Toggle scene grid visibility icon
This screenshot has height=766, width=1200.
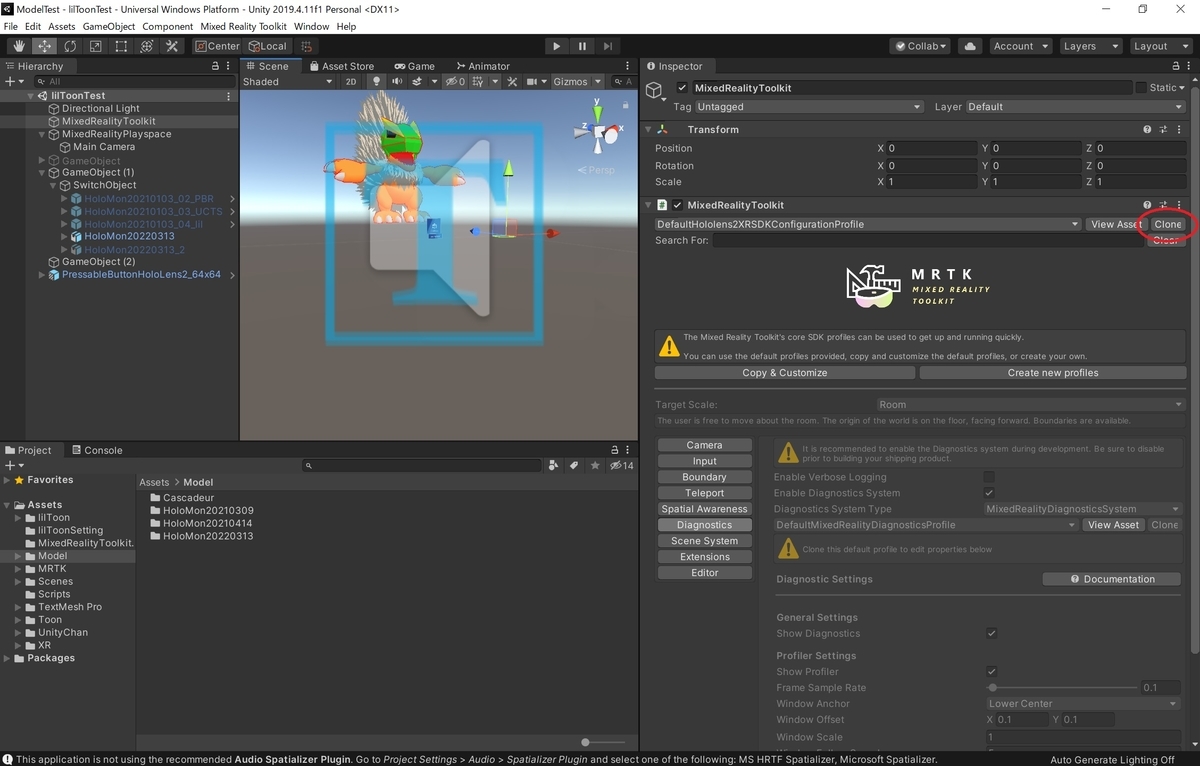click(478, 82)
